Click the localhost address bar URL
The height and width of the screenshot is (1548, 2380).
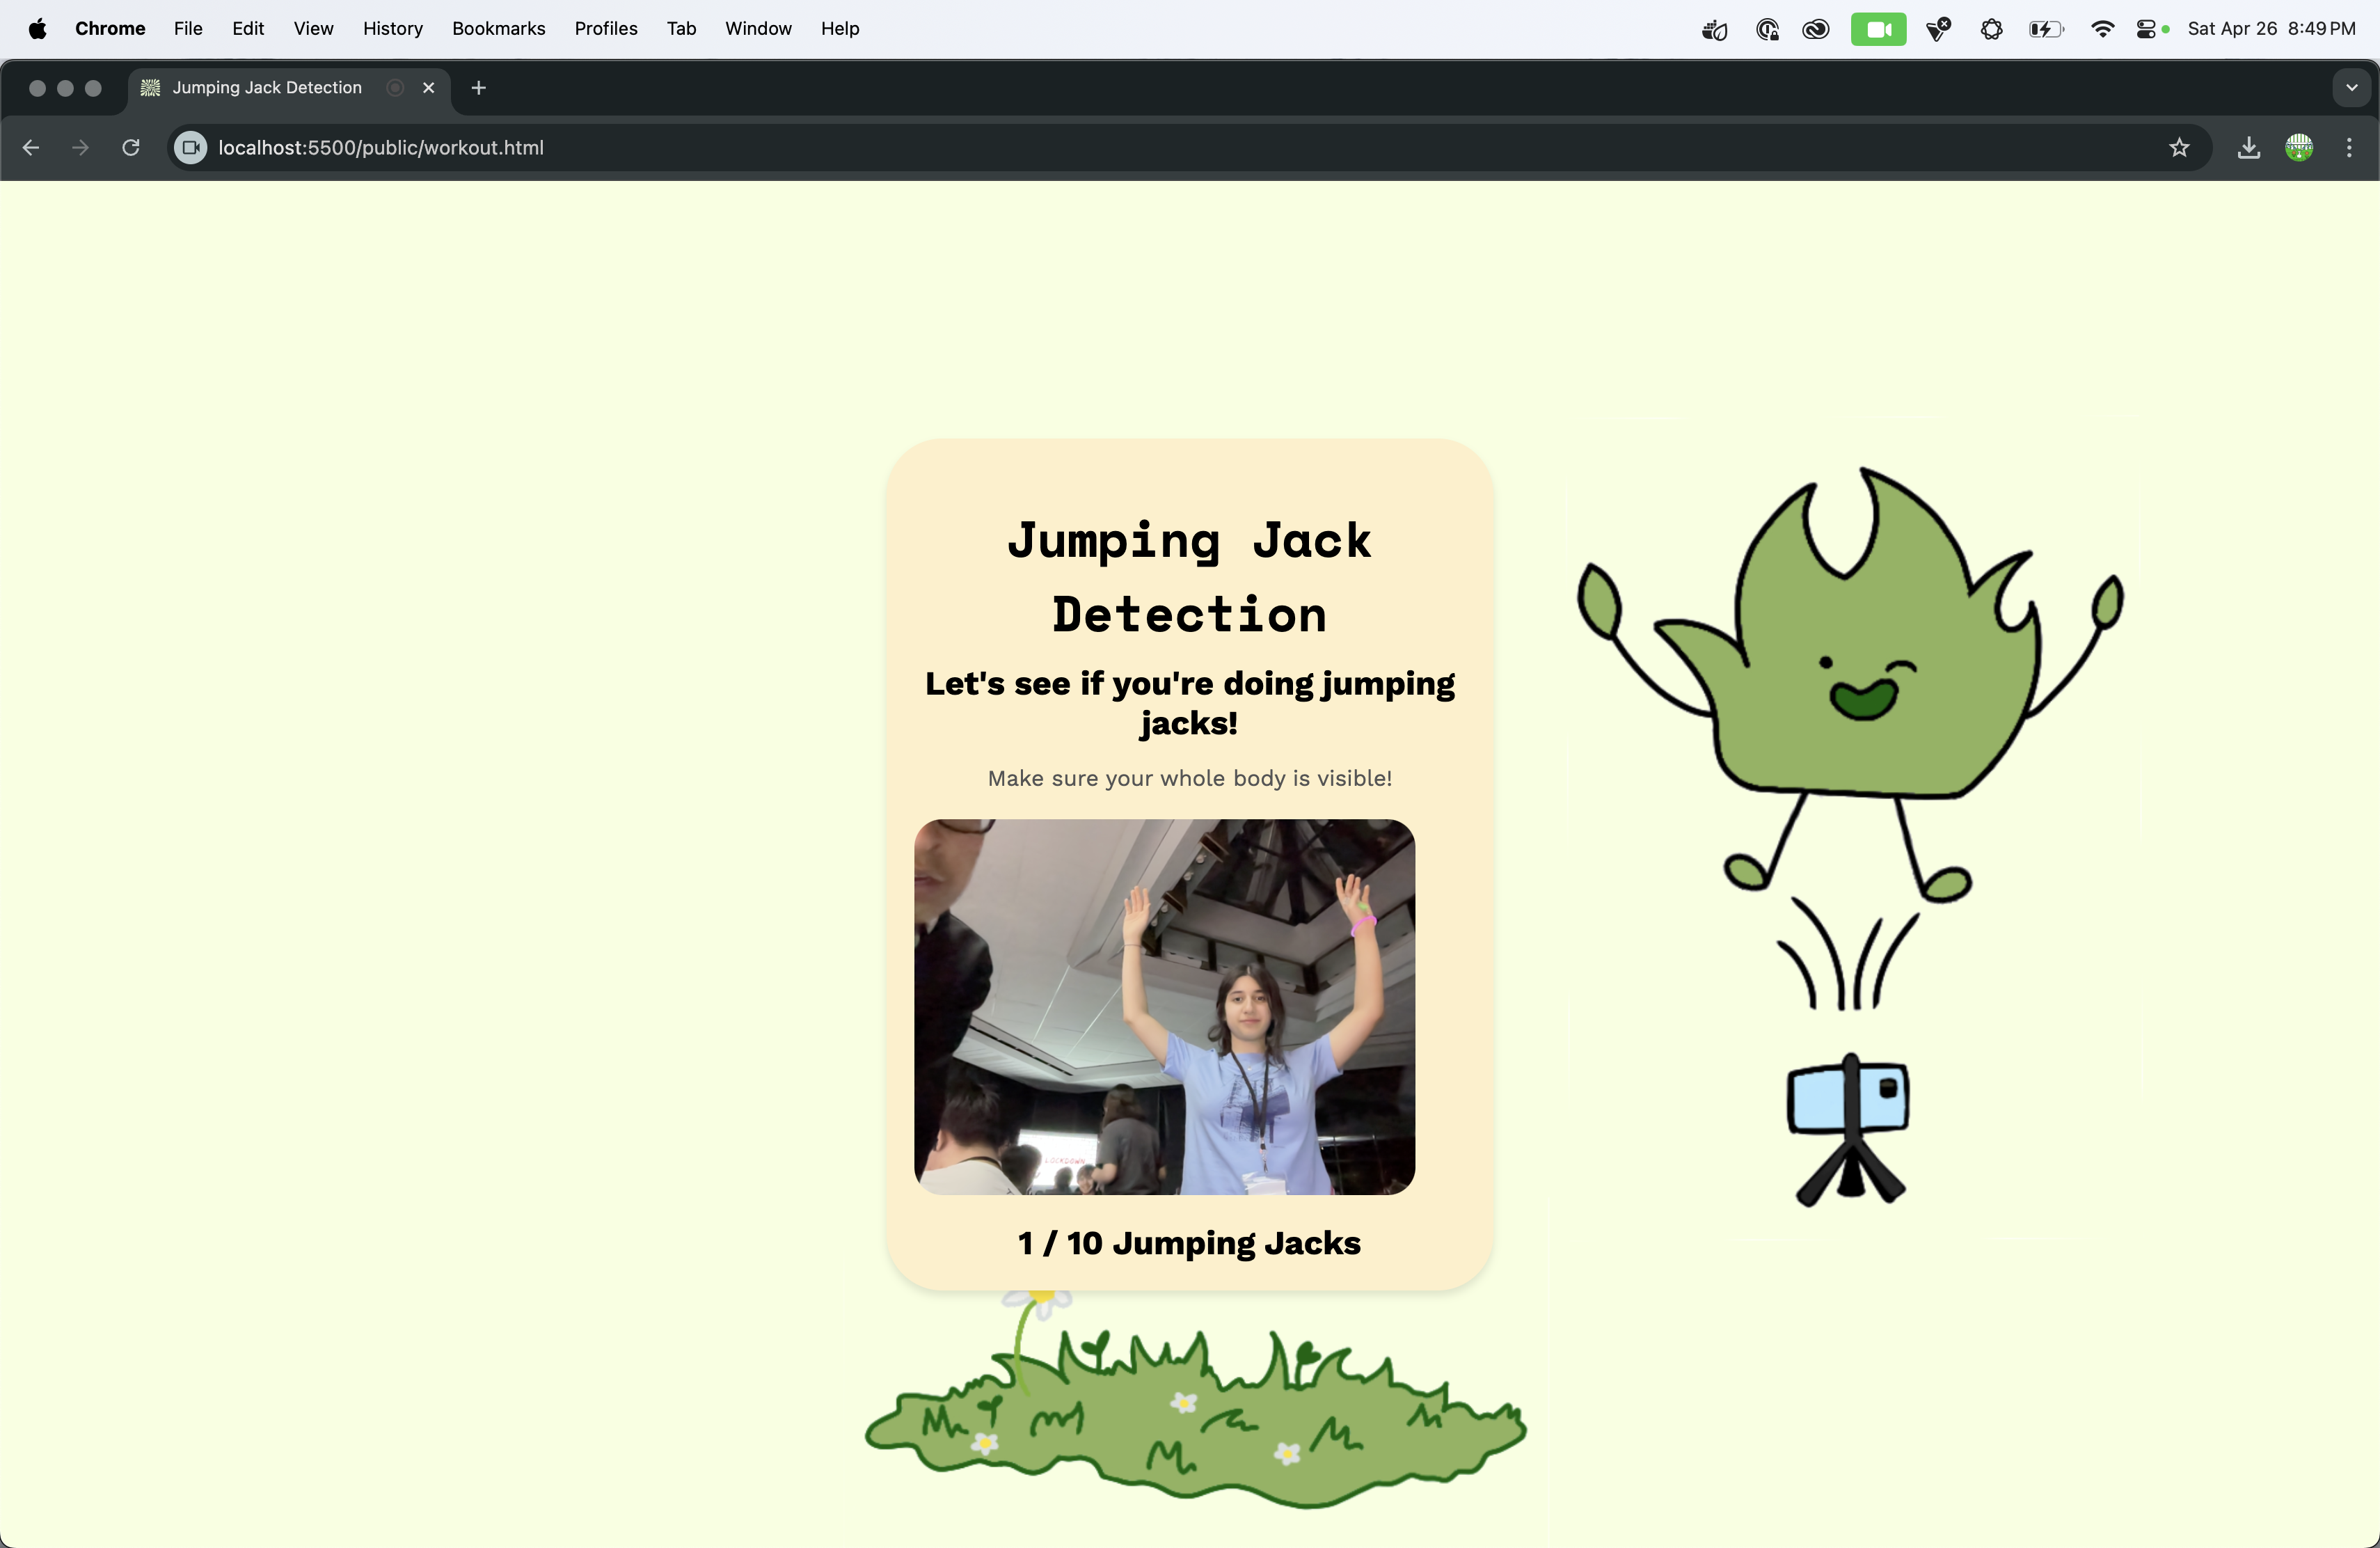(x=381, y=148)
